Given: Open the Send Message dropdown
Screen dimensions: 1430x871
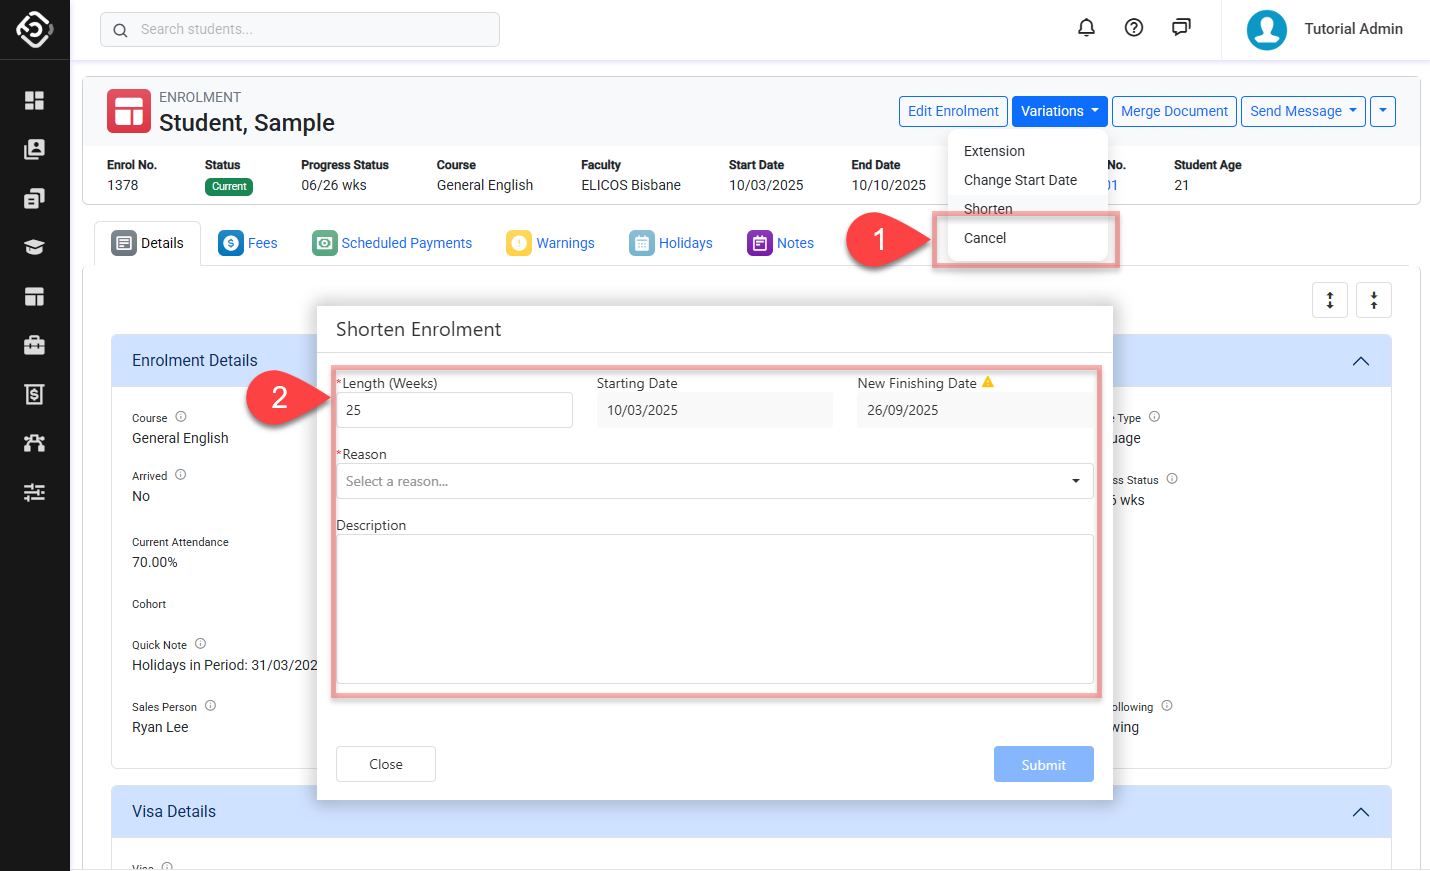Looking at the screenshot, I should pyautogui.click(x=1302, y=111).
